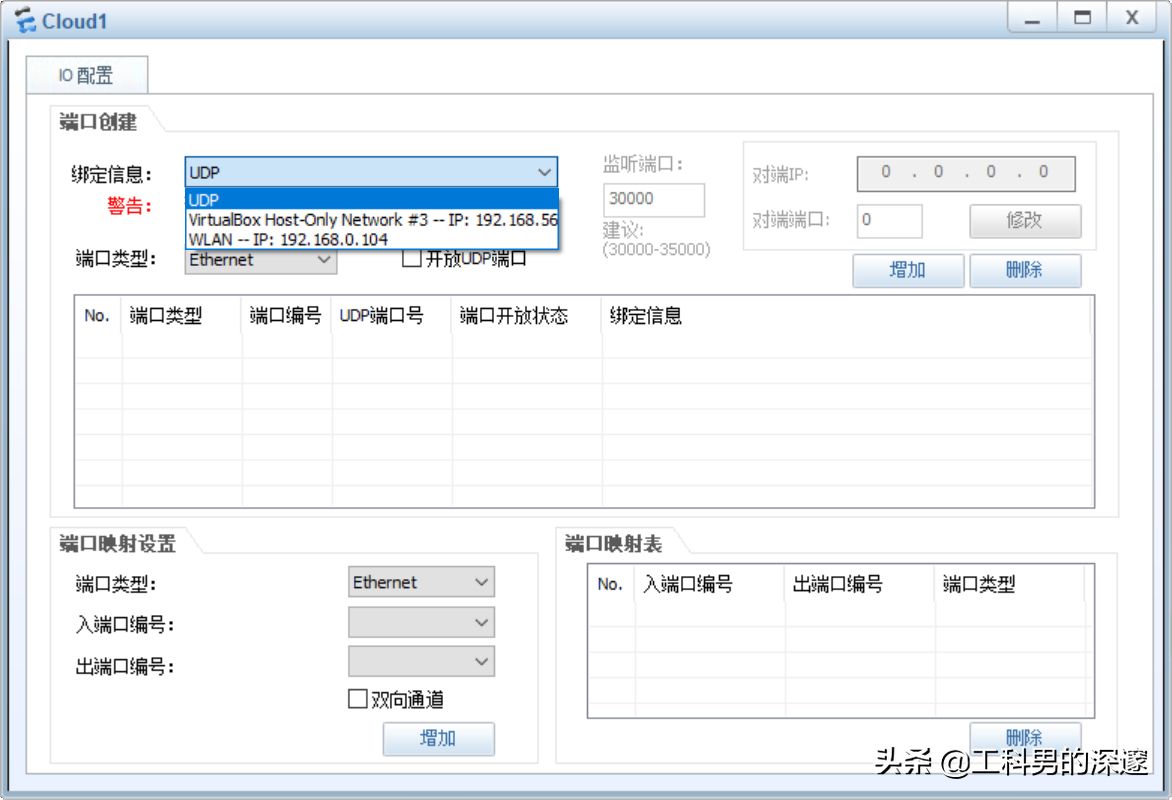Select VirtualBox Host-Only Network #3 option
The height and width of the screenshot is (800, 1172).
[371, 220]
